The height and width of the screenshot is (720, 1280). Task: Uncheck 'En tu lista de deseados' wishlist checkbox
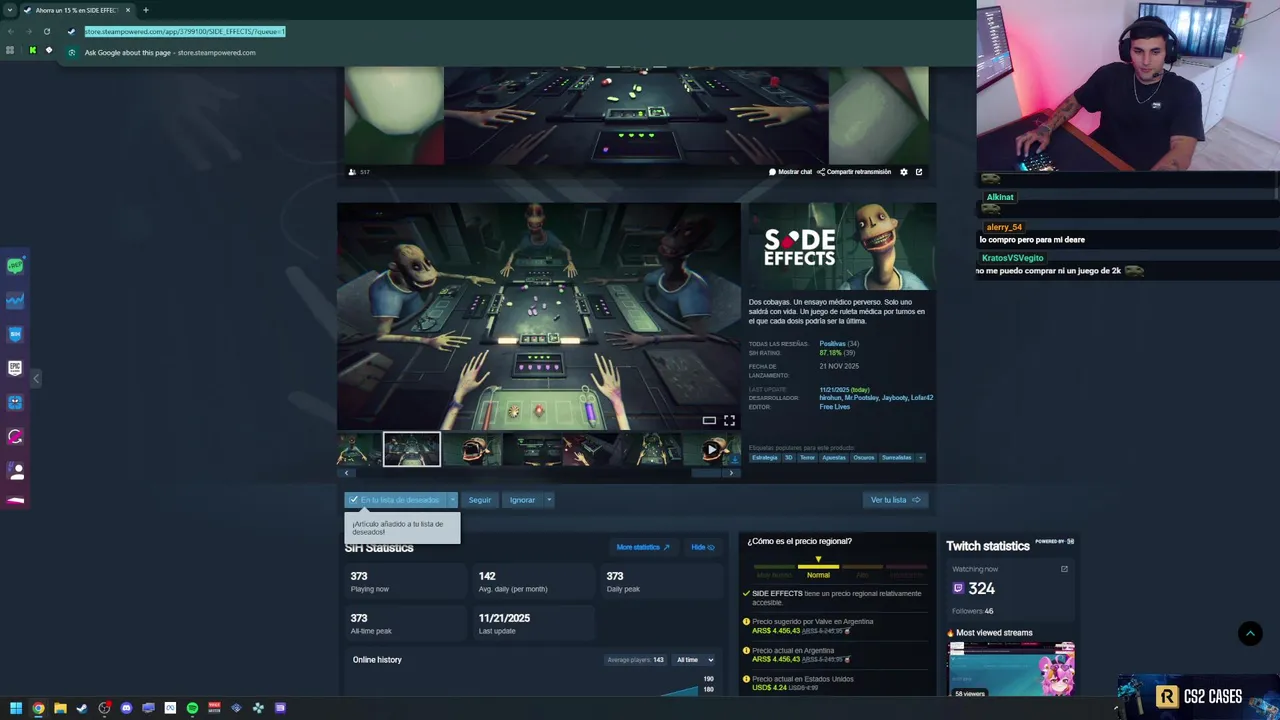pyautogui.click(x=354, y=500)
